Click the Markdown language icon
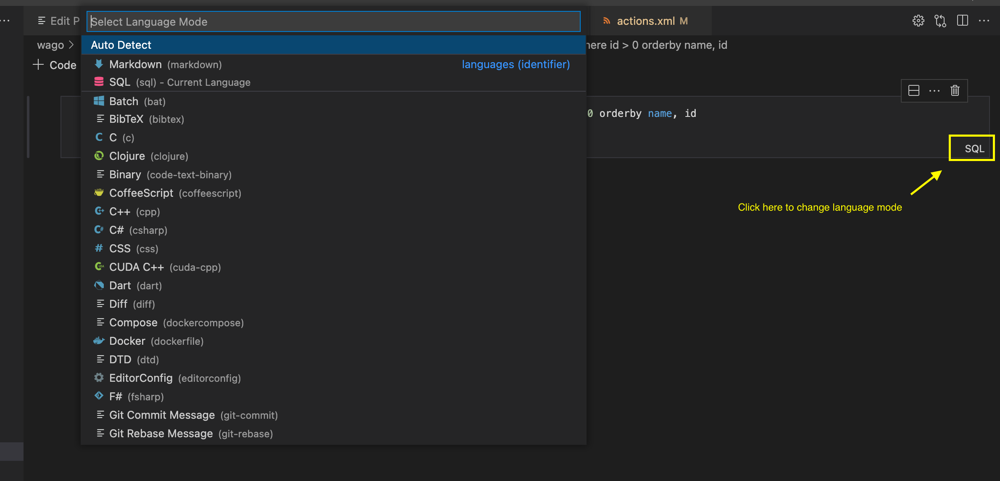Screen dimensions: 1000x481 (x=99, y=64)
